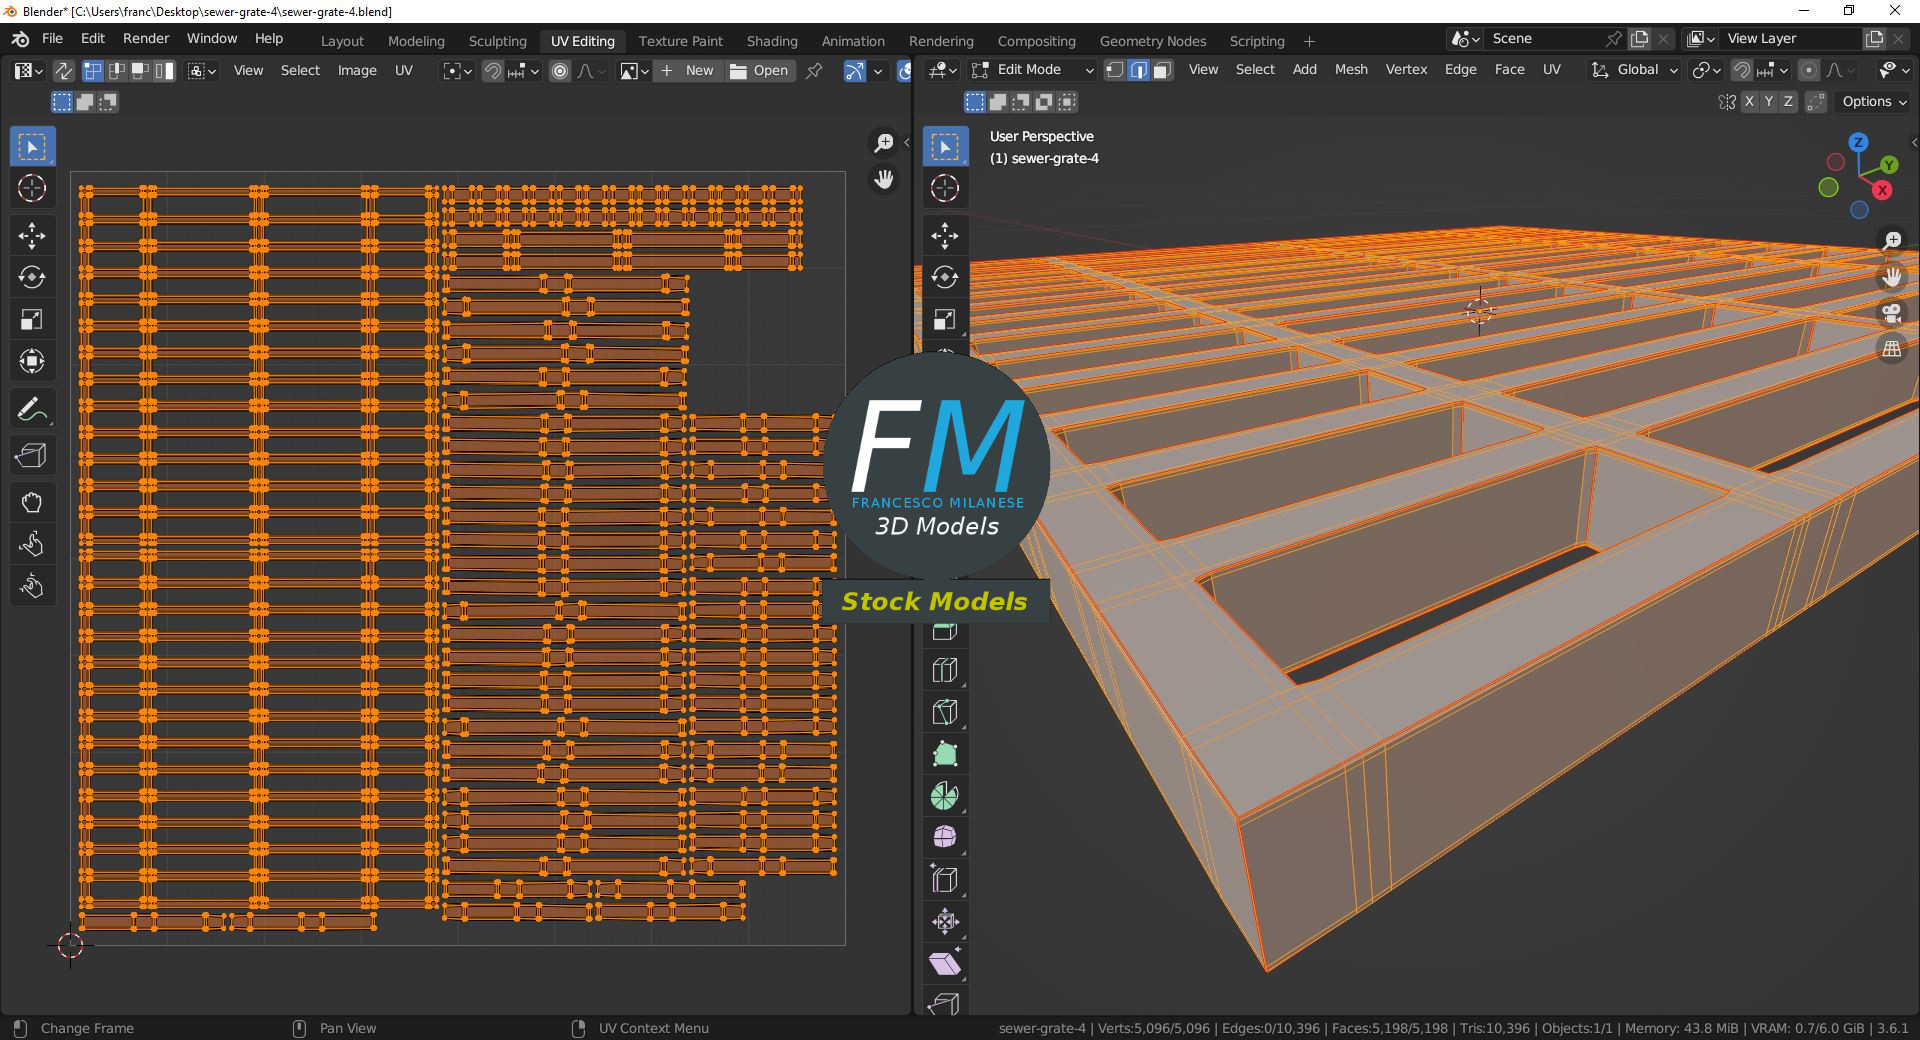Image resolution: width=1920 pixels, height=1040 pixels.
Task: Toggle the snapping magnet in 3D viewport header
Action: [1742, 70]
